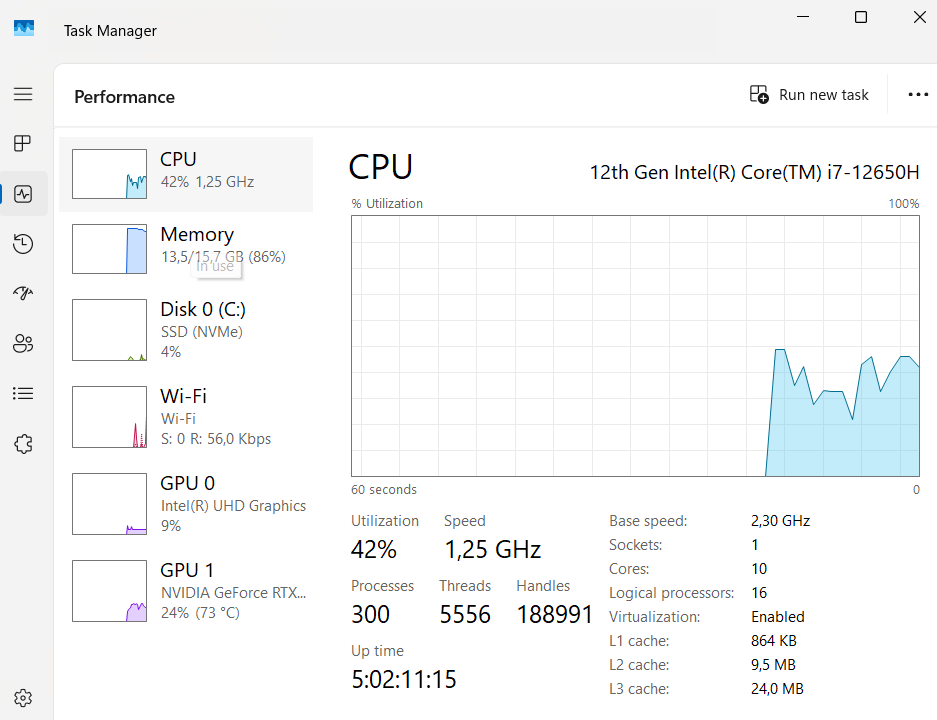Click the Task Manager title bar icon
The height and width of the screenshot is (720, 937).
click(x=24, y=29)
